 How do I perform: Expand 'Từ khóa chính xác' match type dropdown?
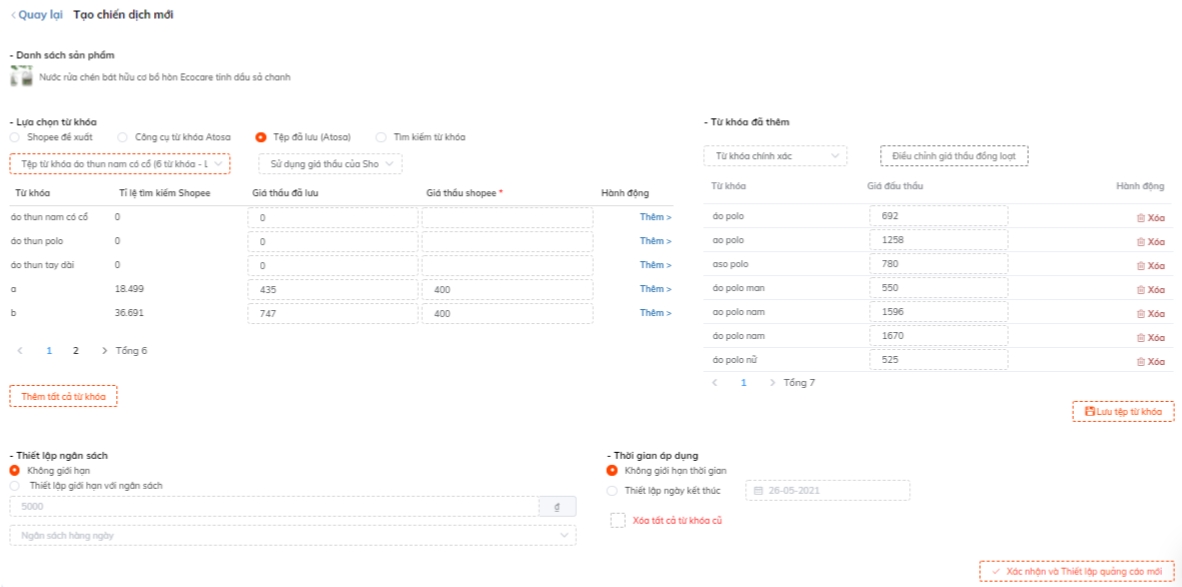[x=775, y=156]
